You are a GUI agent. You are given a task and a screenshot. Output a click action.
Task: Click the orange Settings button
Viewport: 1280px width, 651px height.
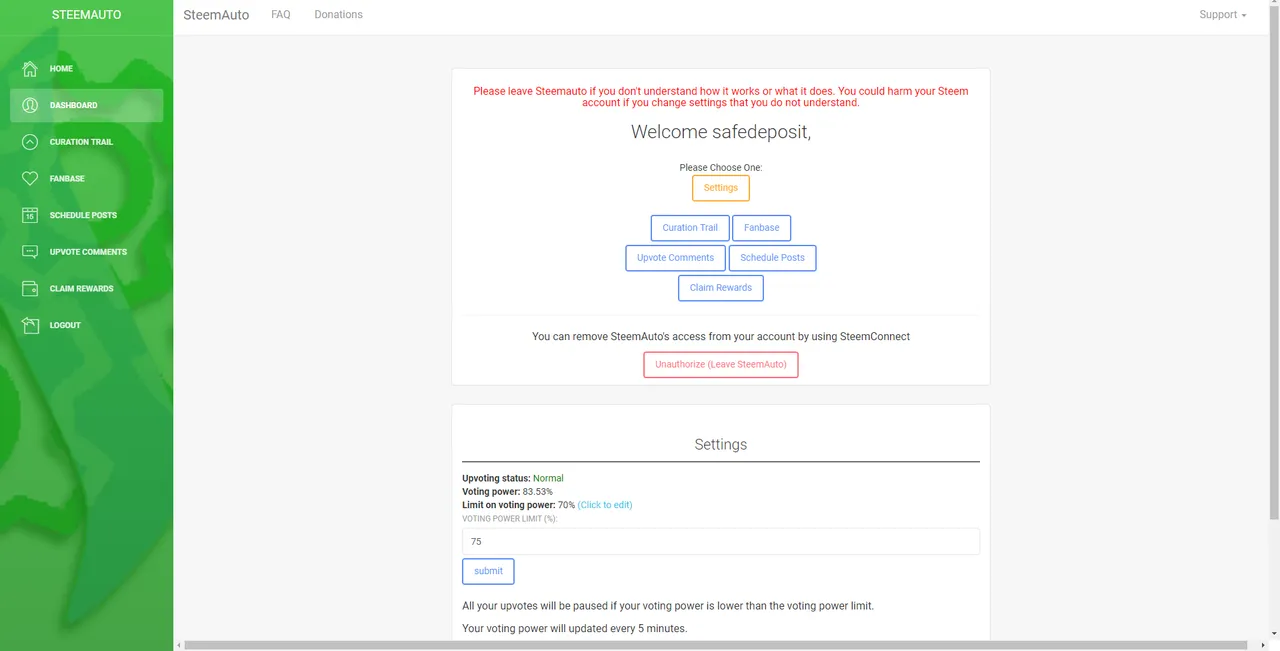point(721,188)
